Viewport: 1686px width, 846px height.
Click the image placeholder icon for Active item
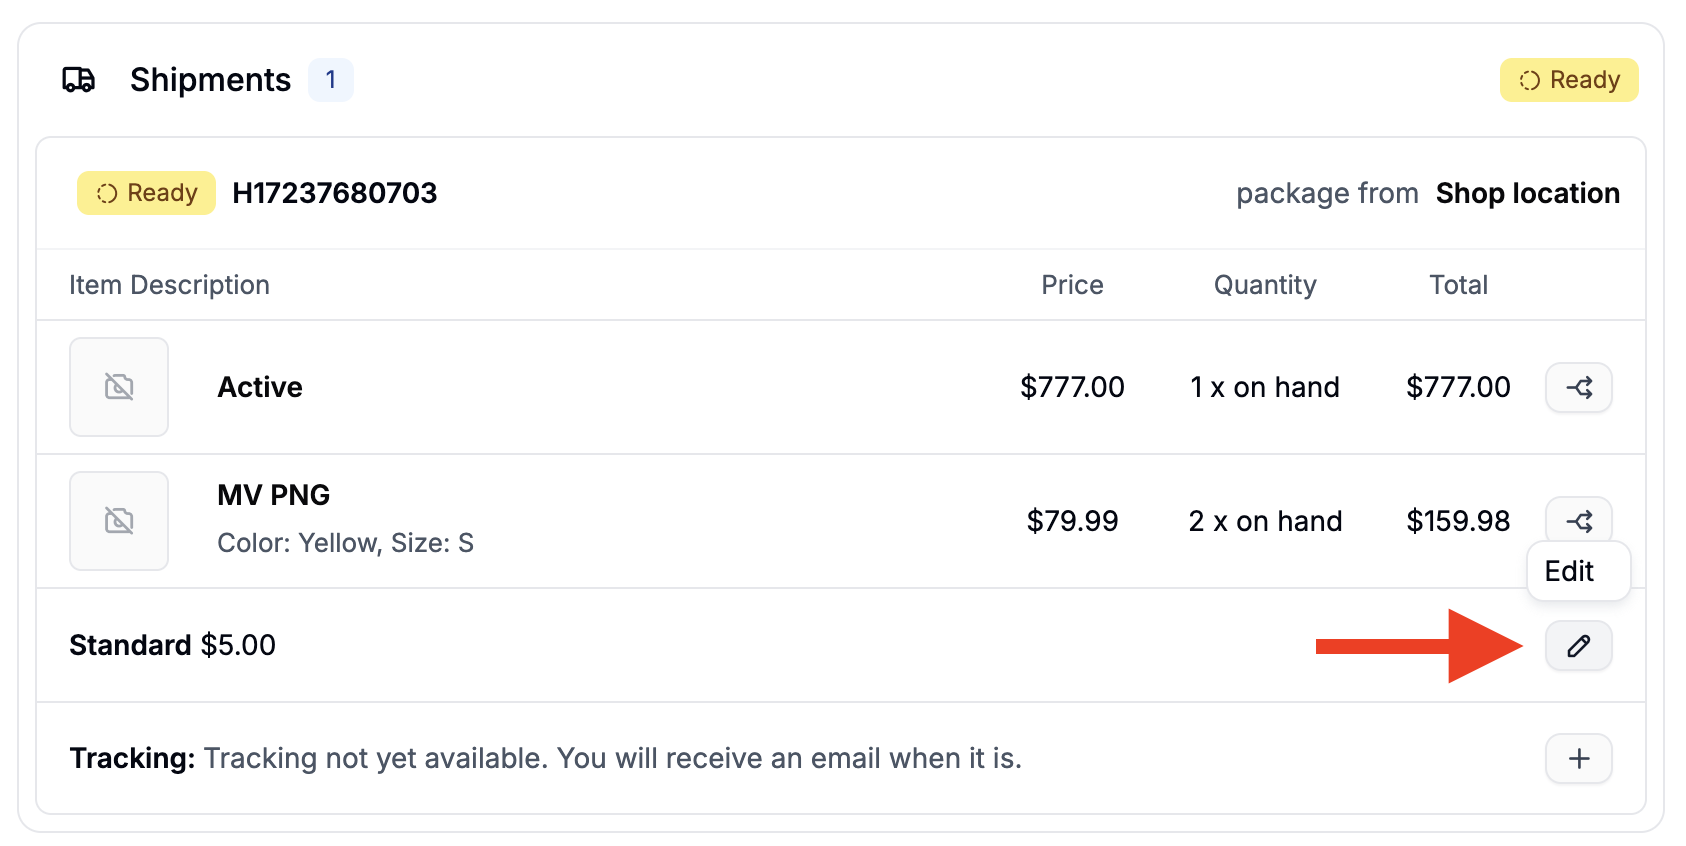tap(119, 387)
